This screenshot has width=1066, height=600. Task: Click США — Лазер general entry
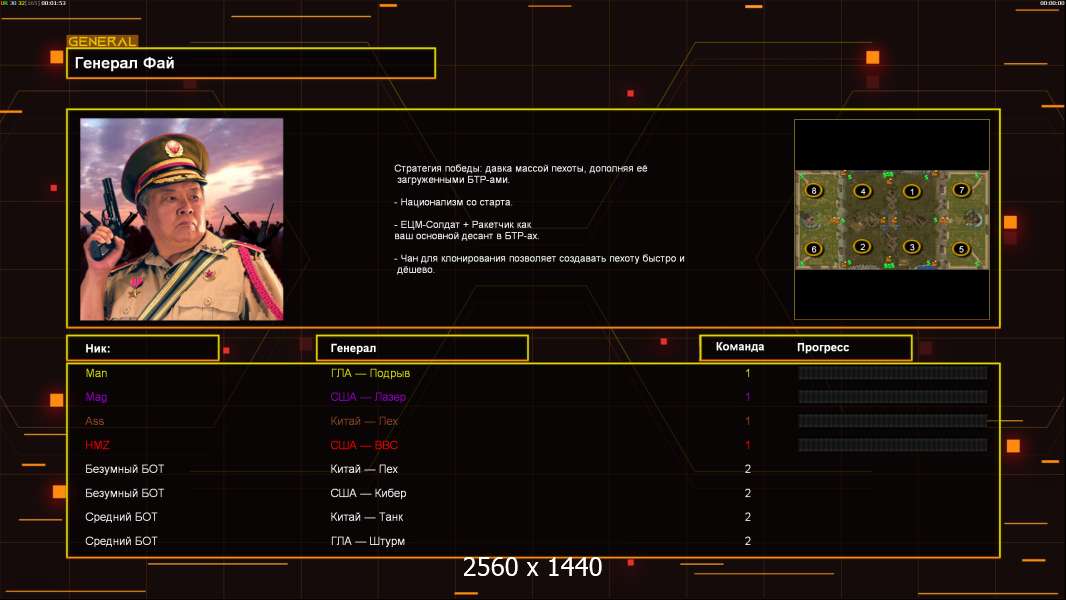click(368, 397)
